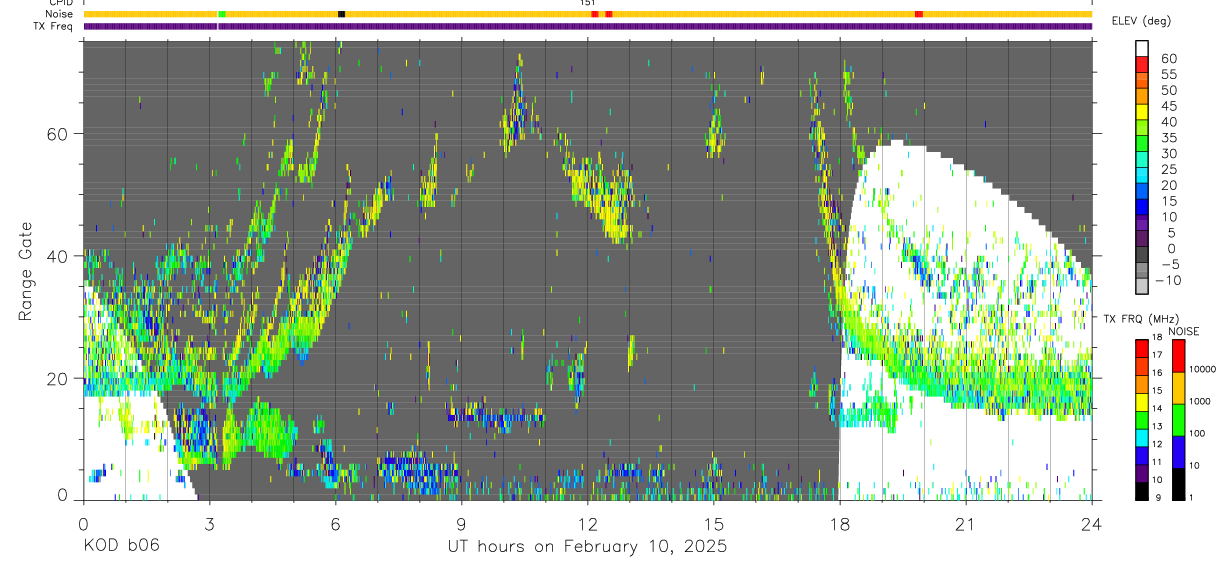Click the 10000 label on NOISE scale

pos(1202,369)
